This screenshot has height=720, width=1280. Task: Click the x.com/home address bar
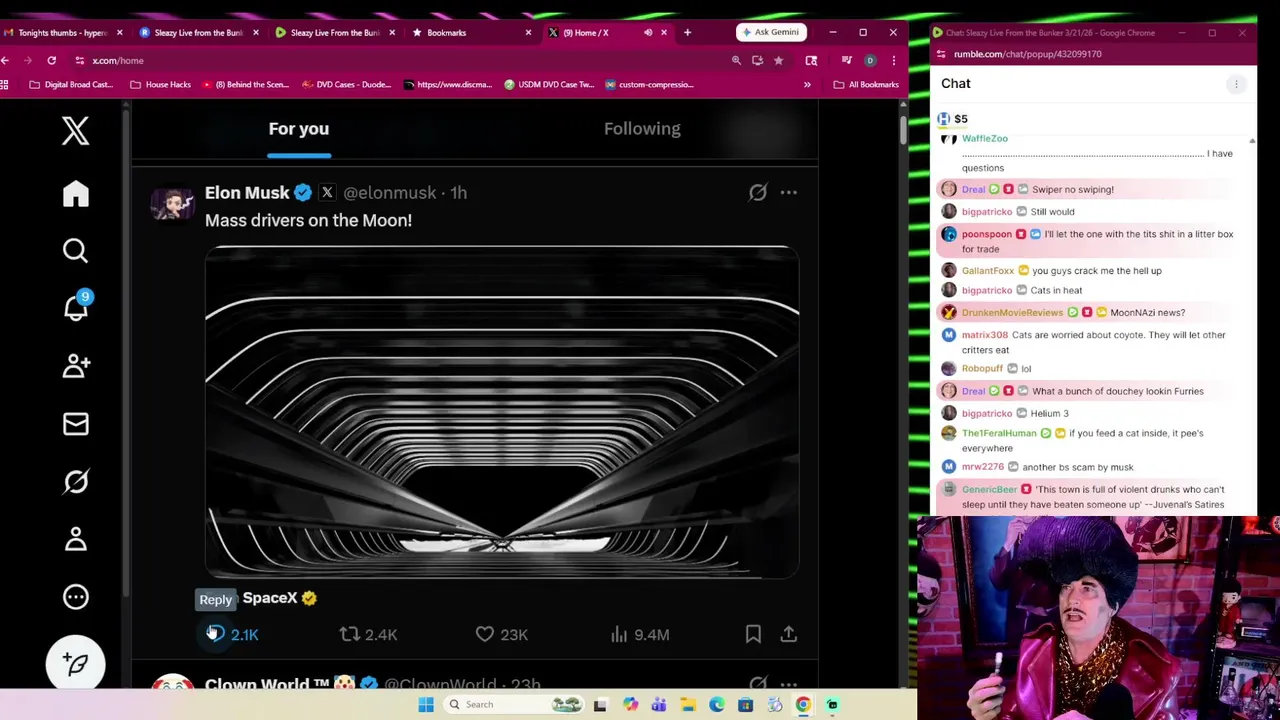point(400,60)
